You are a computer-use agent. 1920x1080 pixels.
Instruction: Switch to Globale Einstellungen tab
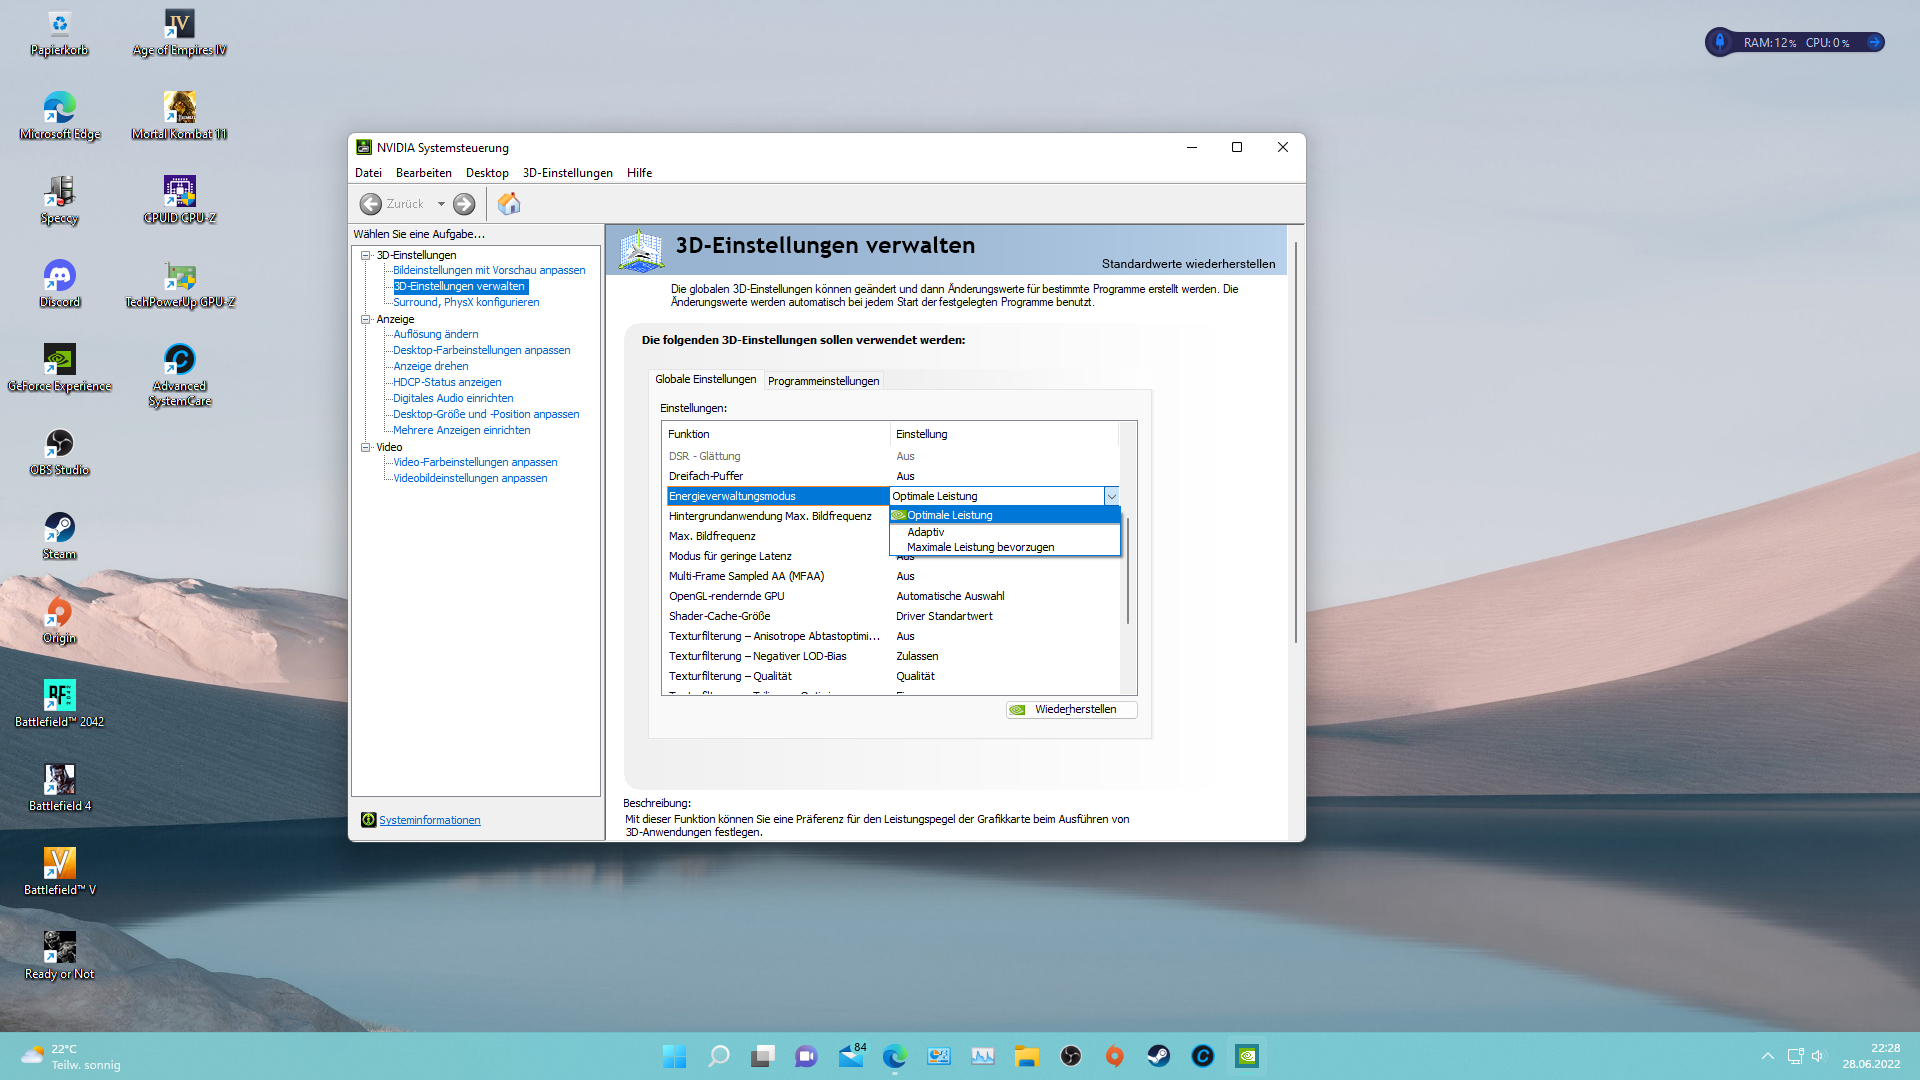pyautogui.click(x=706, y=379)
